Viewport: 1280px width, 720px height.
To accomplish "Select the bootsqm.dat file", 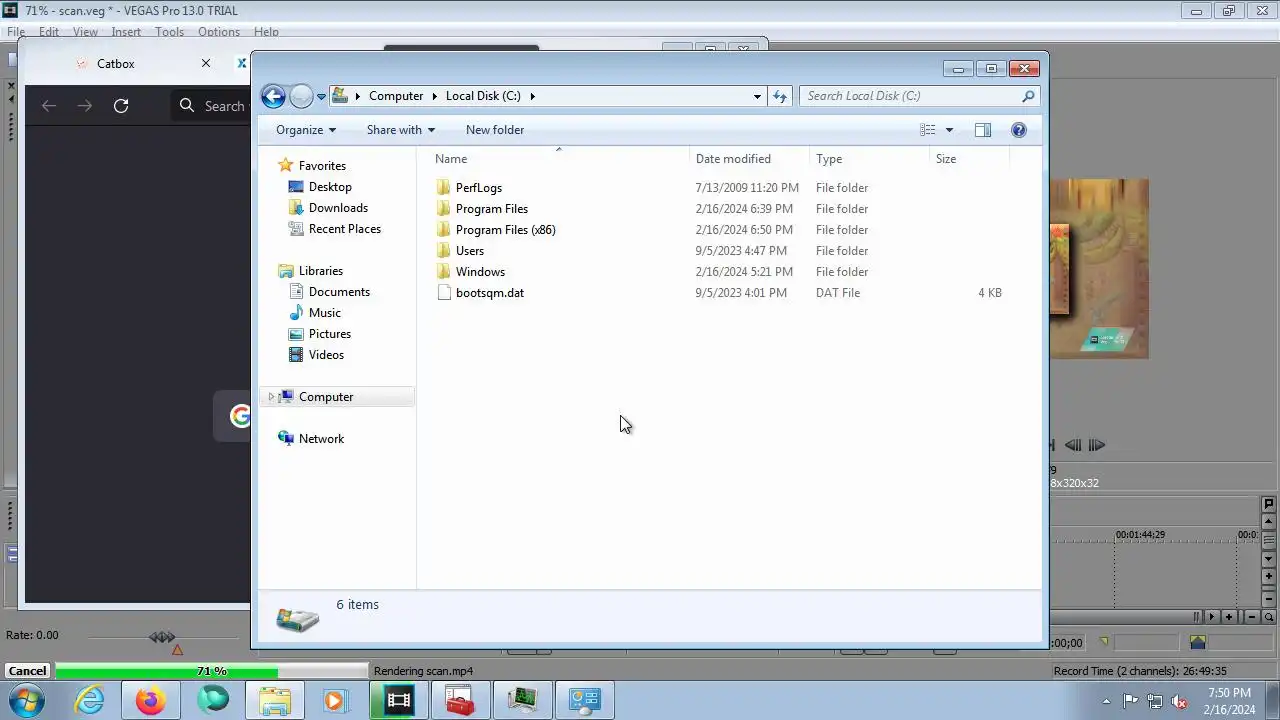I will pyautogui.click(x=490, y=293).
